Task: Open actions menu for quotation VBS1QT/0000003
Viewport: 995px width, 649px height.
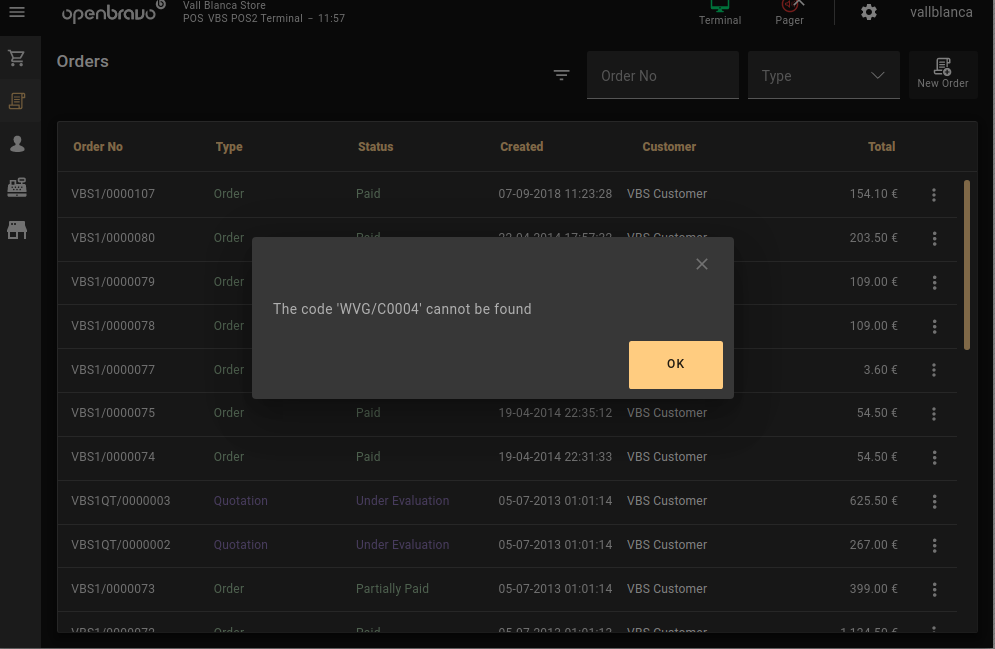Action: pos(934,502)
